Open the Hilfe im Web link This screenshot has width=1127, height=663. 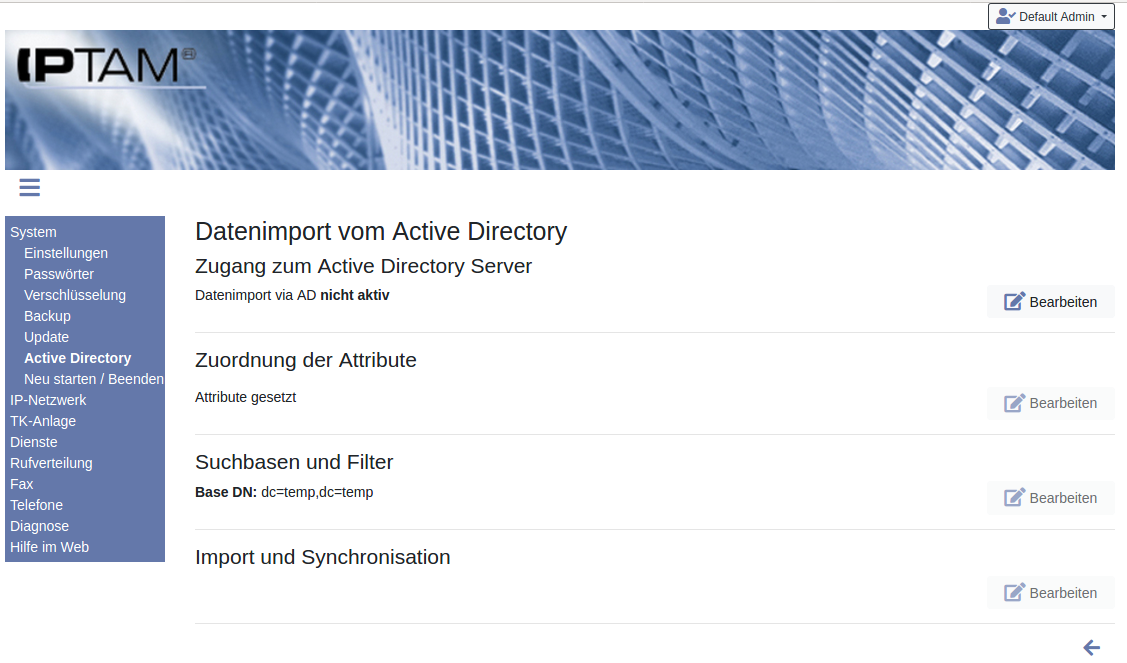[49, 547]
